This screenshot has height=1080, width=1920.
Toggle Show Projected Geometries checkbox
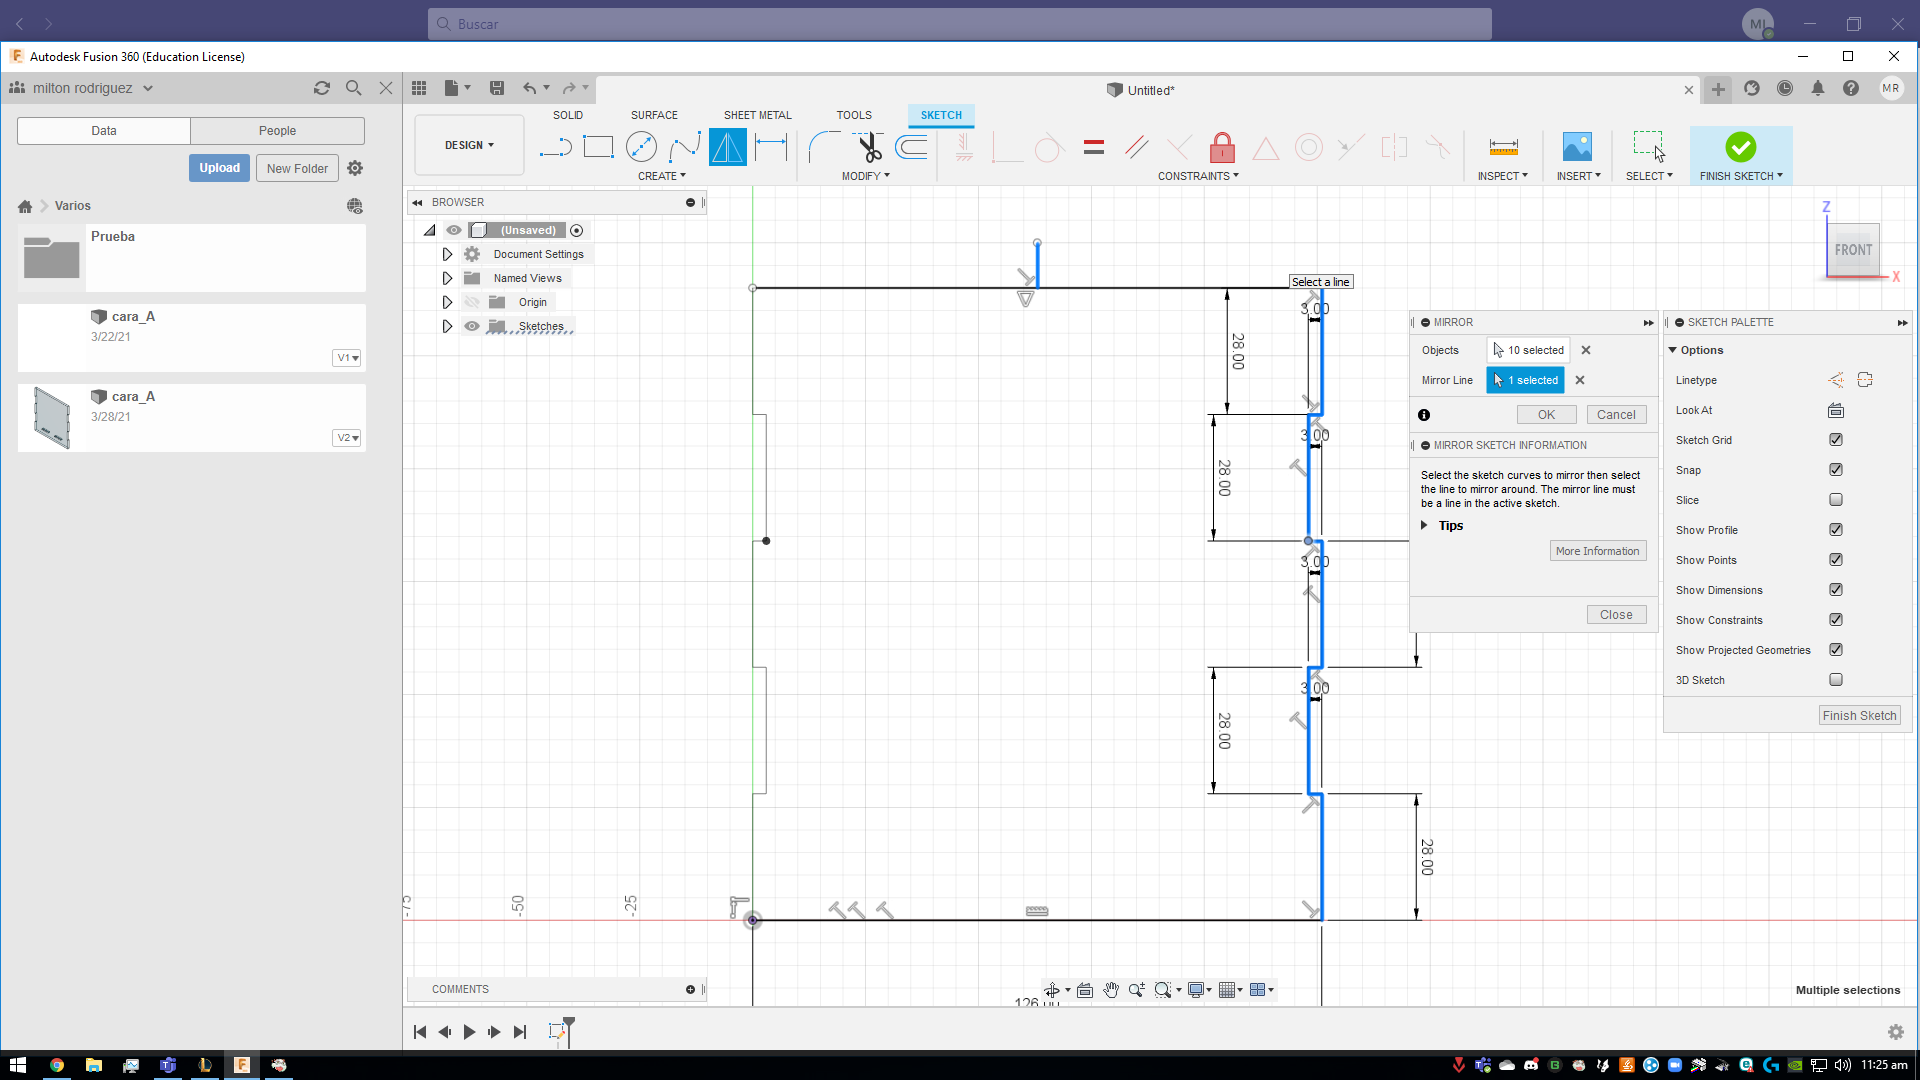1836,650
